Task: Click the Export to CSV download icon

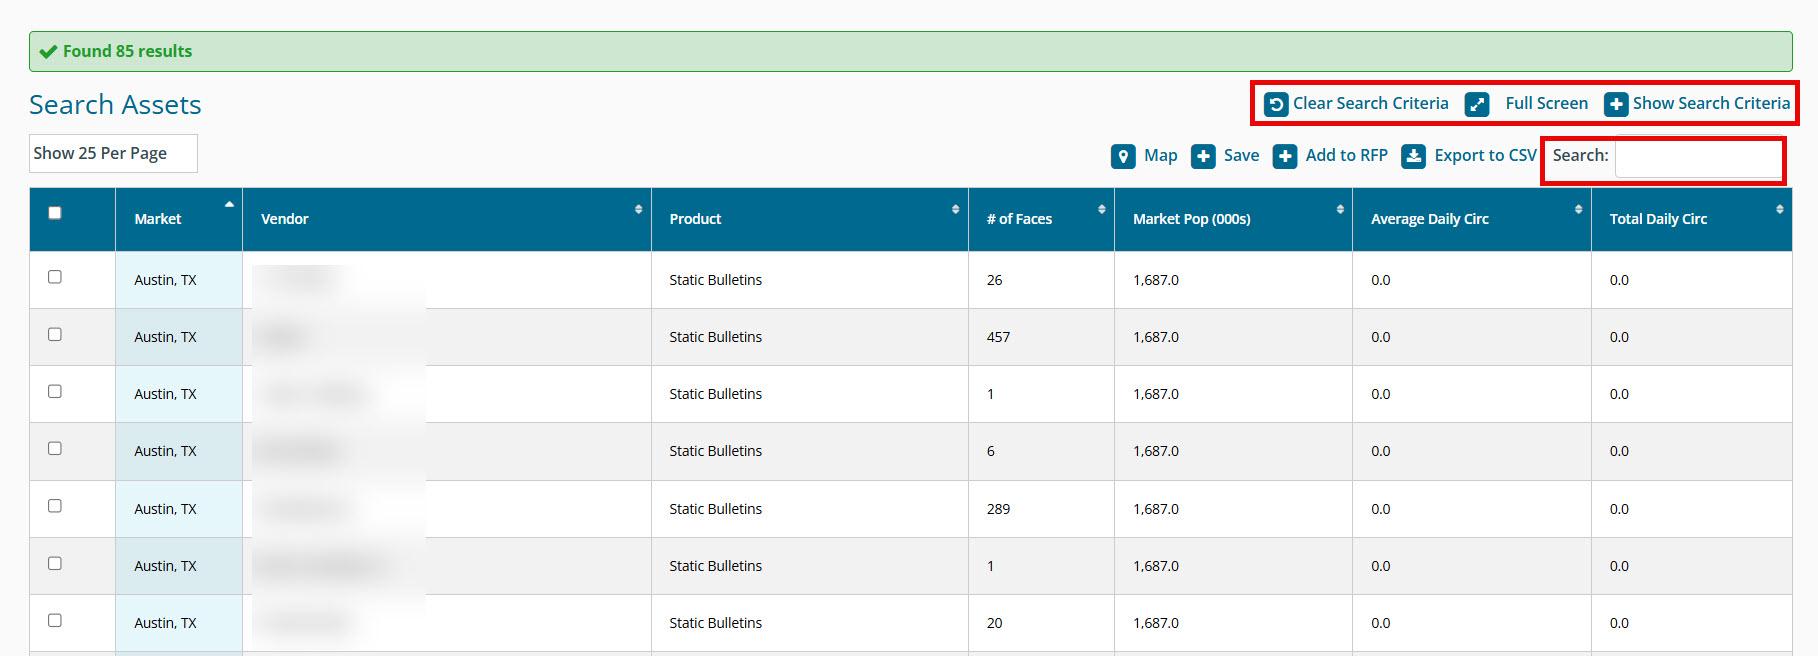Action: [x=1413, y=156]
